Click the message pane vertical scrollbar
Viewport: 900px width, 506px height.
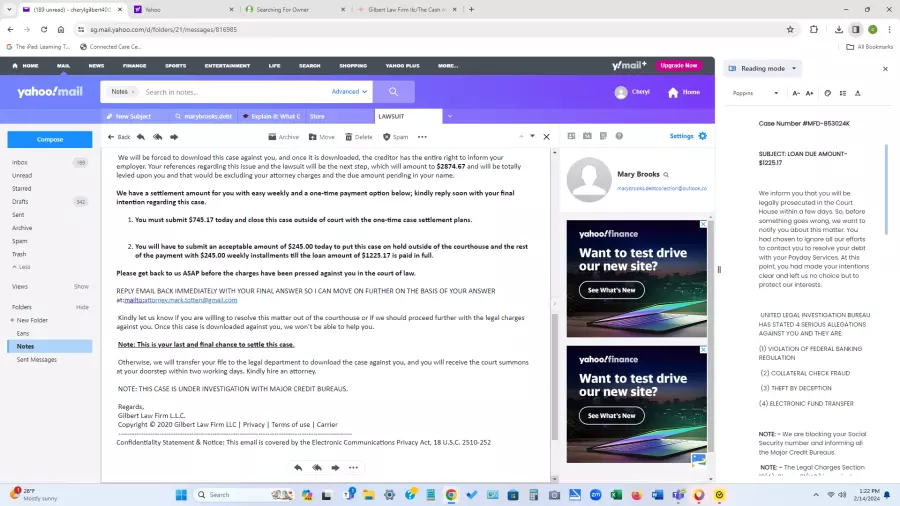coord(554,376)
